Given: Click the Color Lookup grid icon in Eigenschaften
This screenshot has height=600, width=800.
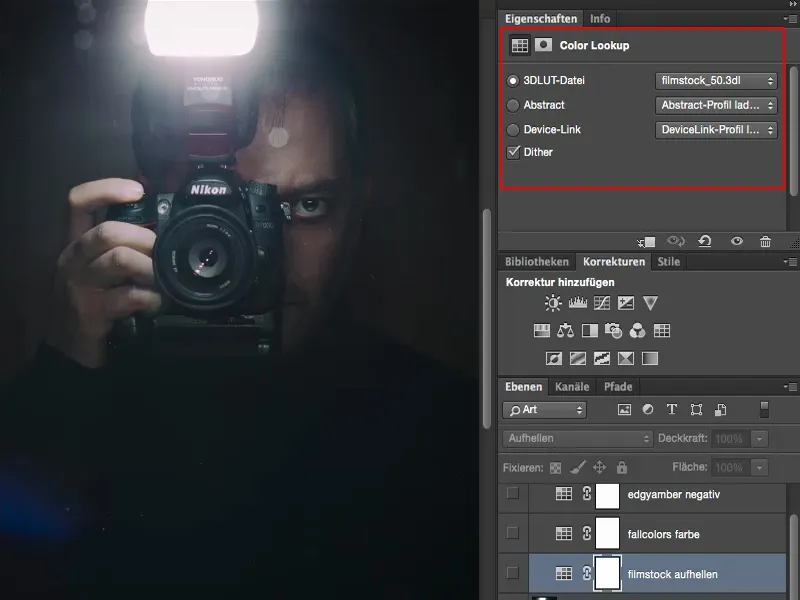Looking at the screenshot, I should 519,45.
